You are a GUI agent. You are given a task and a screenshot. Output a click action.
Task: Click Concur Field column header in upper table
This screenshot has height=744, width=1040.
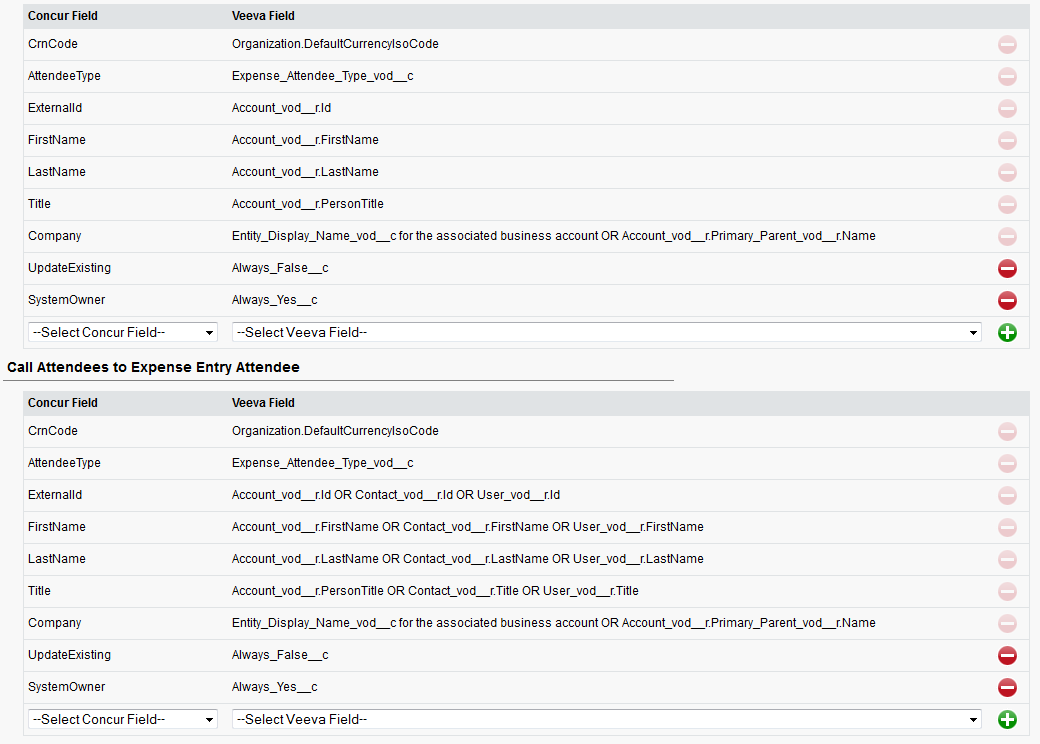pos(63,16)
